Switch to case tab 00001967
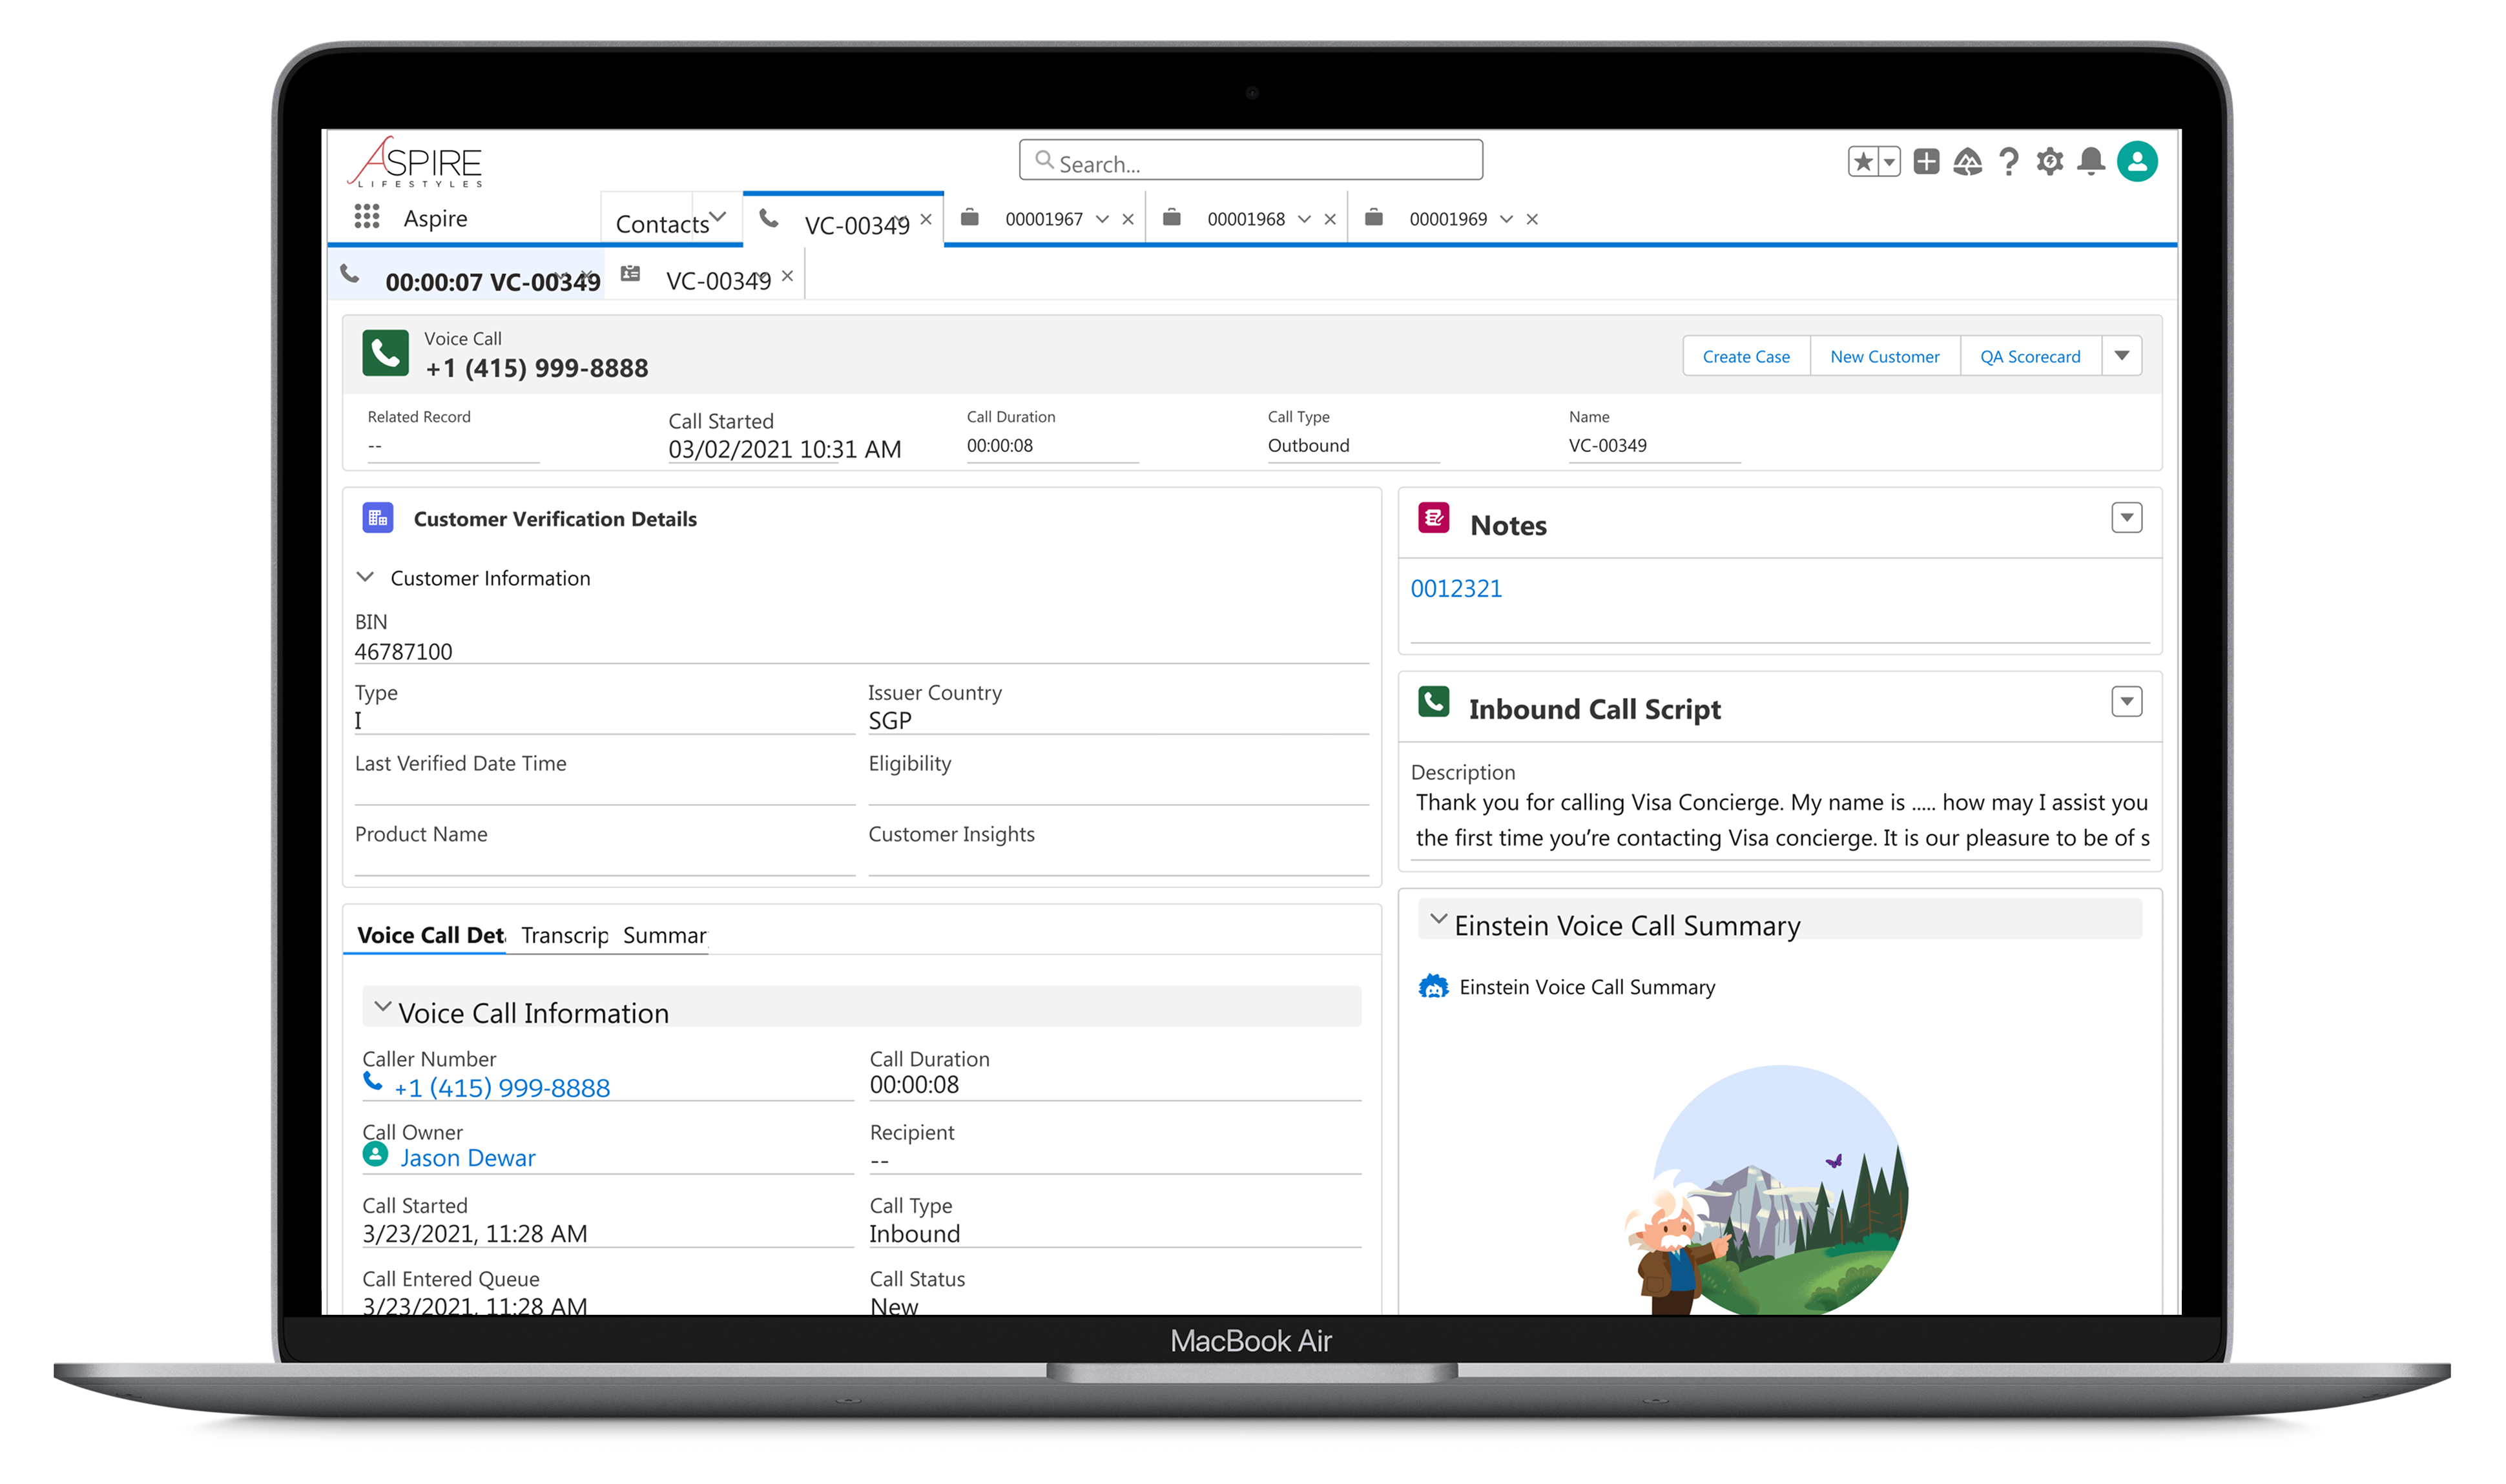 pyautogui.click(x=1044, y=219)
